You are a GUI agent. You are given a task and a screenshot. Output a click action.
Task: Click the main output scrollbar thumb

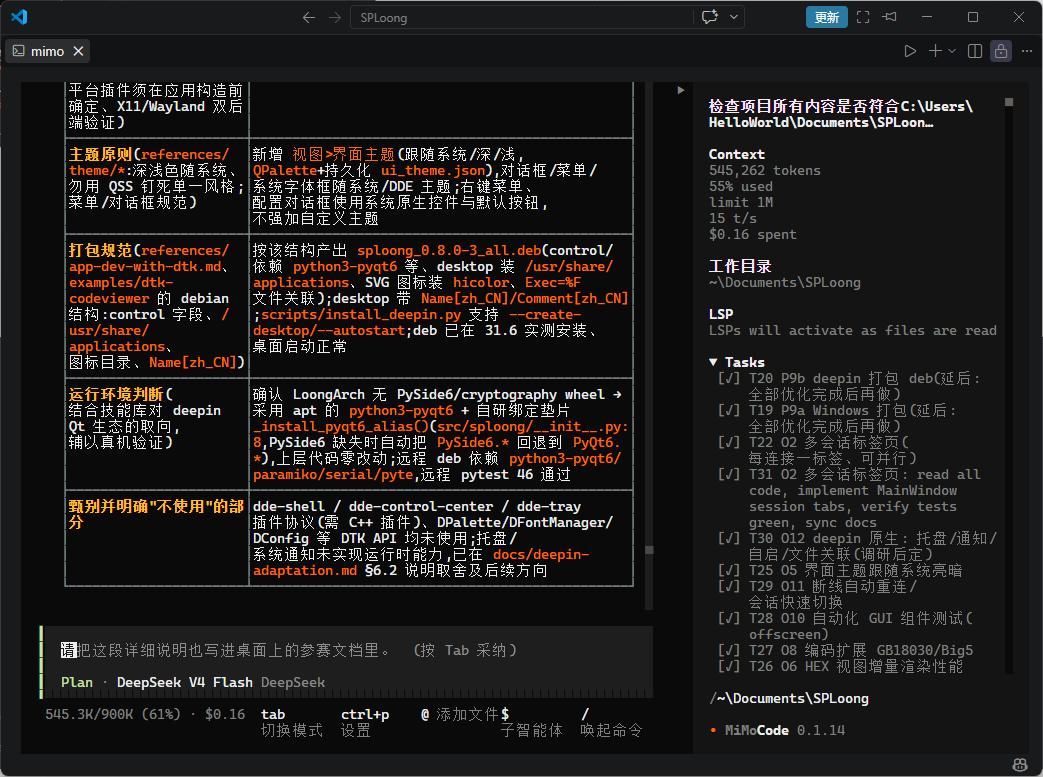tap(649, 550)
